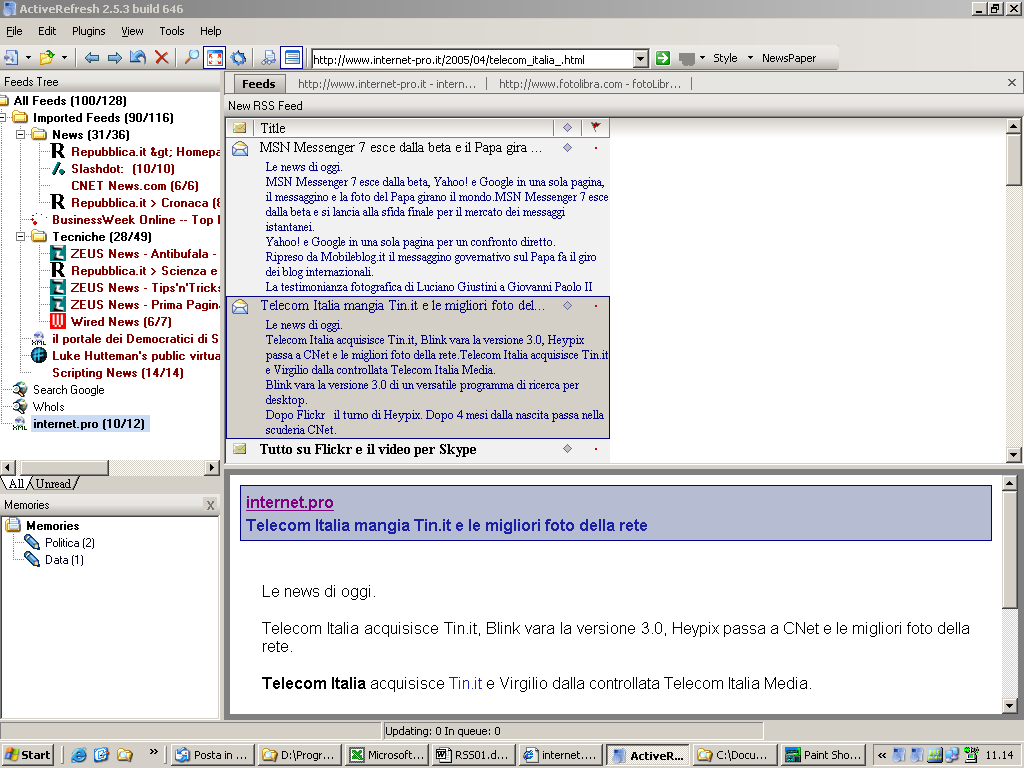Viewport: 1024px width, 768px height.
Task: Open the Tools menu
Action: (172, 31)
